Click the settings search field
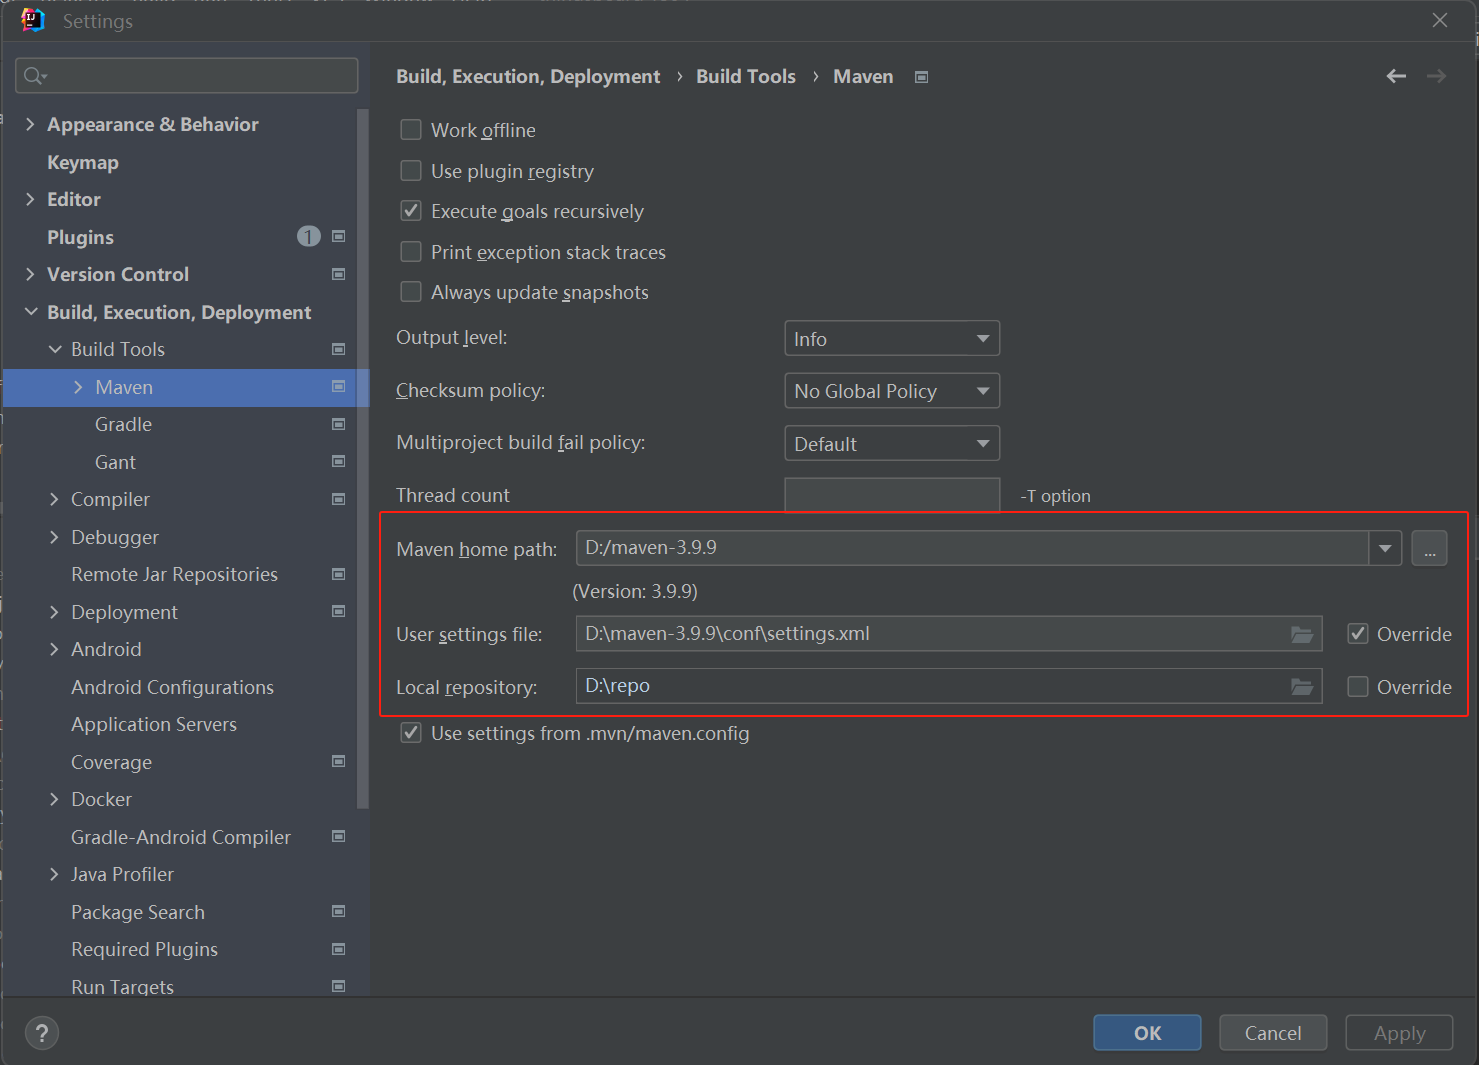 click(187, 76)
